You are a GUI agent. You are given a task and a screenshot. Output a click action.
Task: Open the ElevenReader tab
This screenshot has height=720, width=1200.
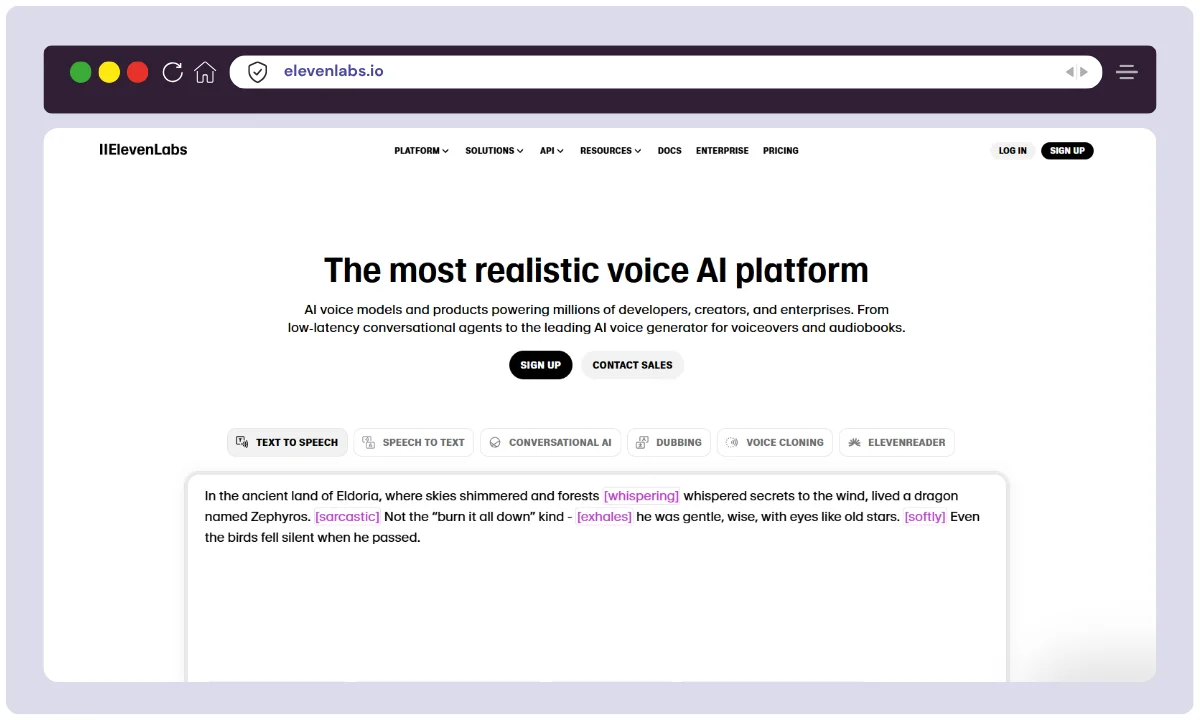(896, 442)
